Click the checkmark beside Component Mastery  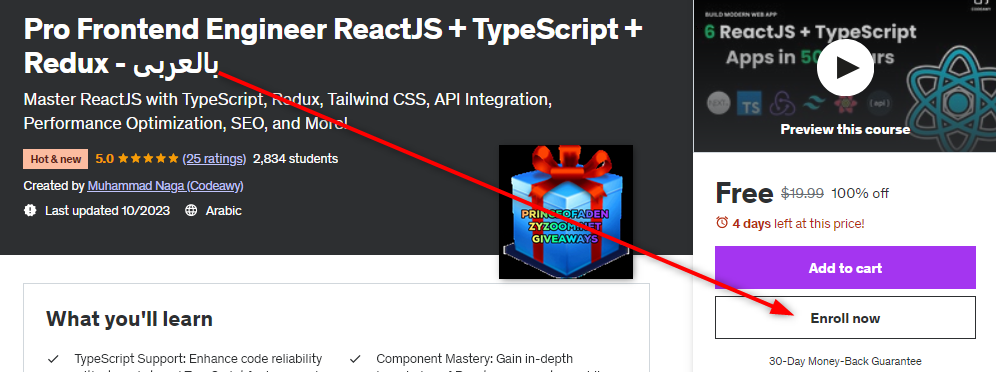coord(355,359)
